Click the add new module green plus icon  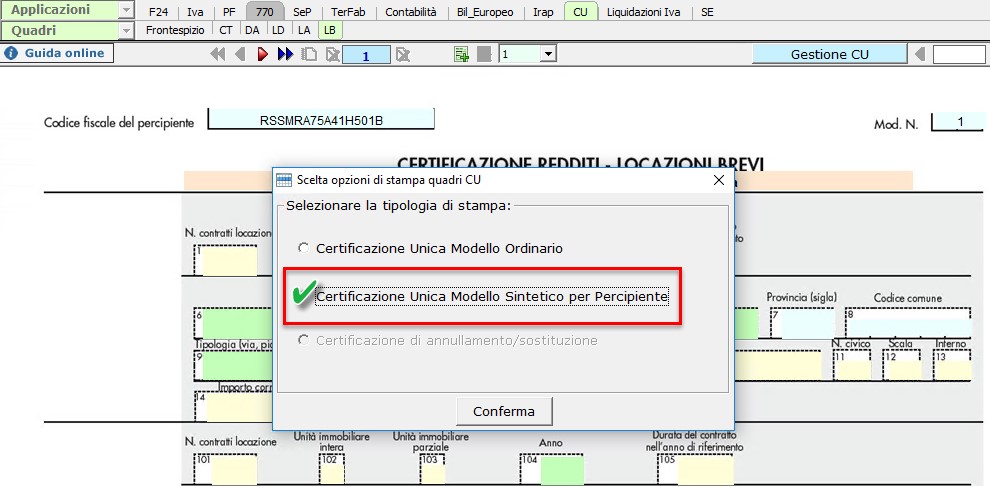pos(461,54)
